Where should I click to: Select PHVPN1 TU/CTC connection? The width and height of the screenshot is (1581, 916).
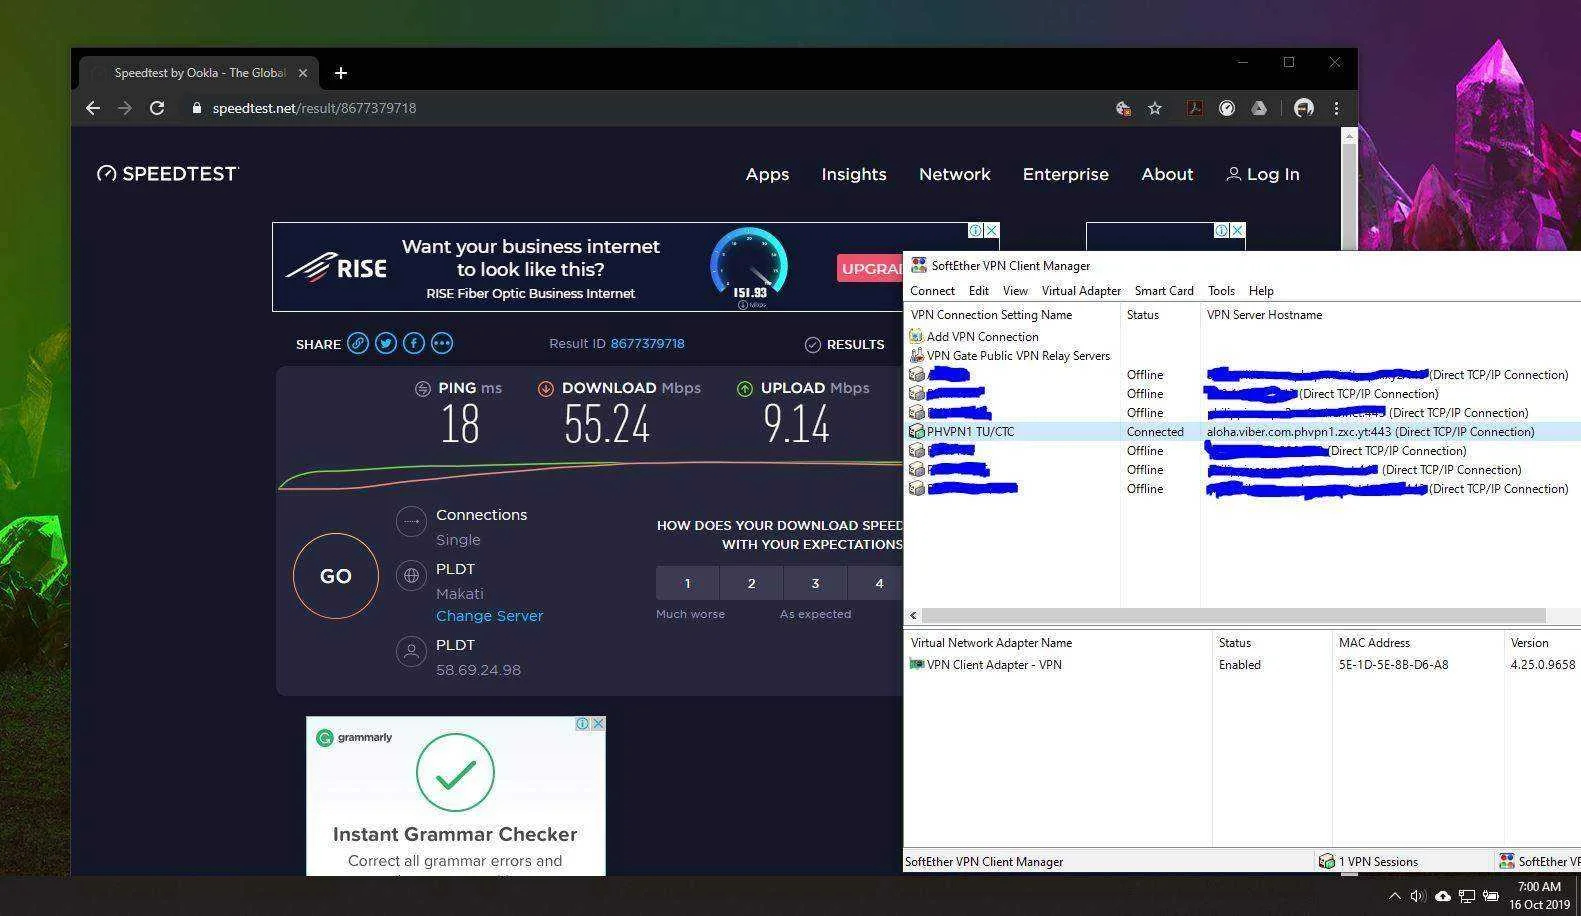[x=1242, y=432]
